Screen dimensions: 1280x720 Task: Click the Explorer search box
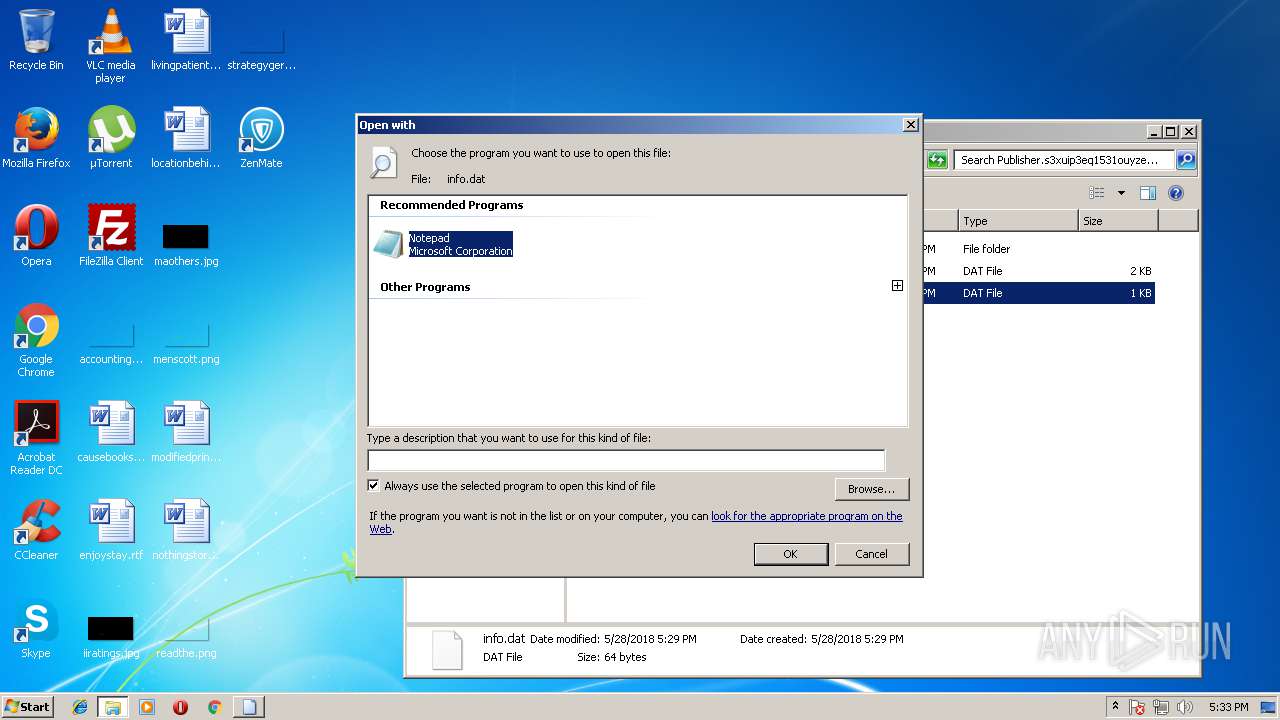pos(1063,160)
